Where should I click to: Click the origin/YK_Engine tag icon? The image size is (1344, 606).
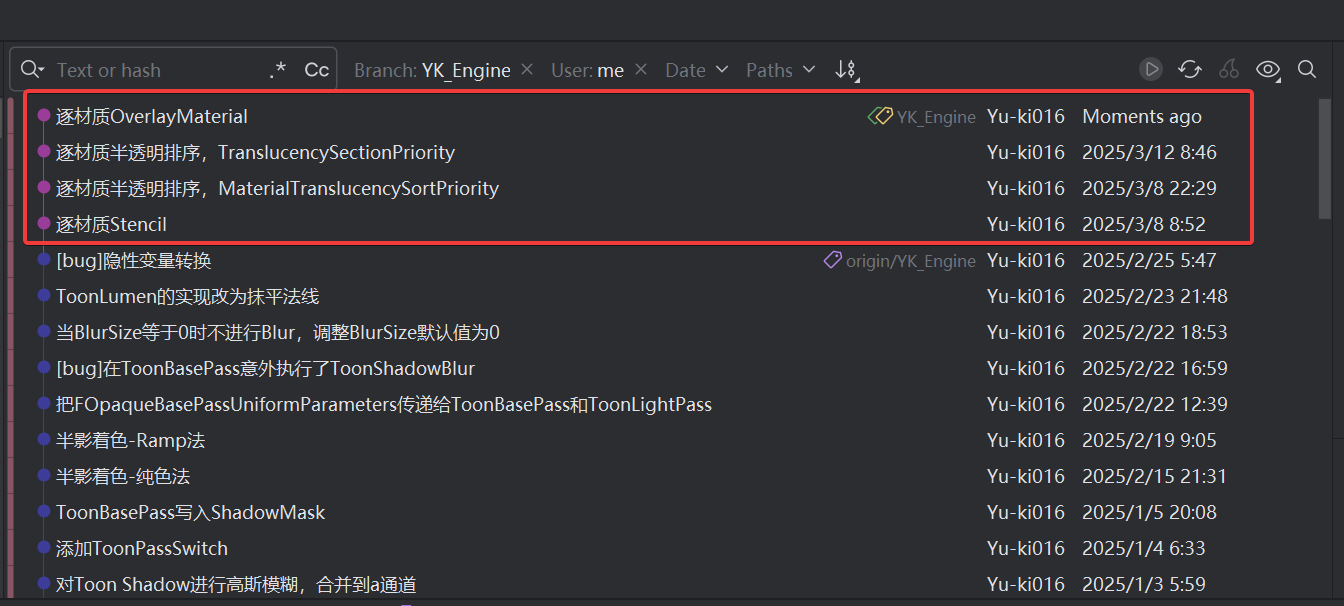[x=832, y=260]
